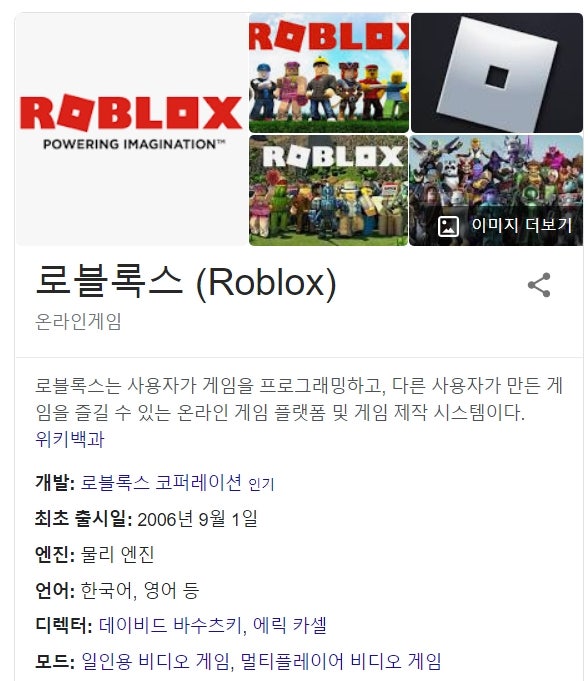This screenshot has height=681, width=588.
Task: Open the white Roblox logo crowd thumbnail
Action: [x=329, y=190]
